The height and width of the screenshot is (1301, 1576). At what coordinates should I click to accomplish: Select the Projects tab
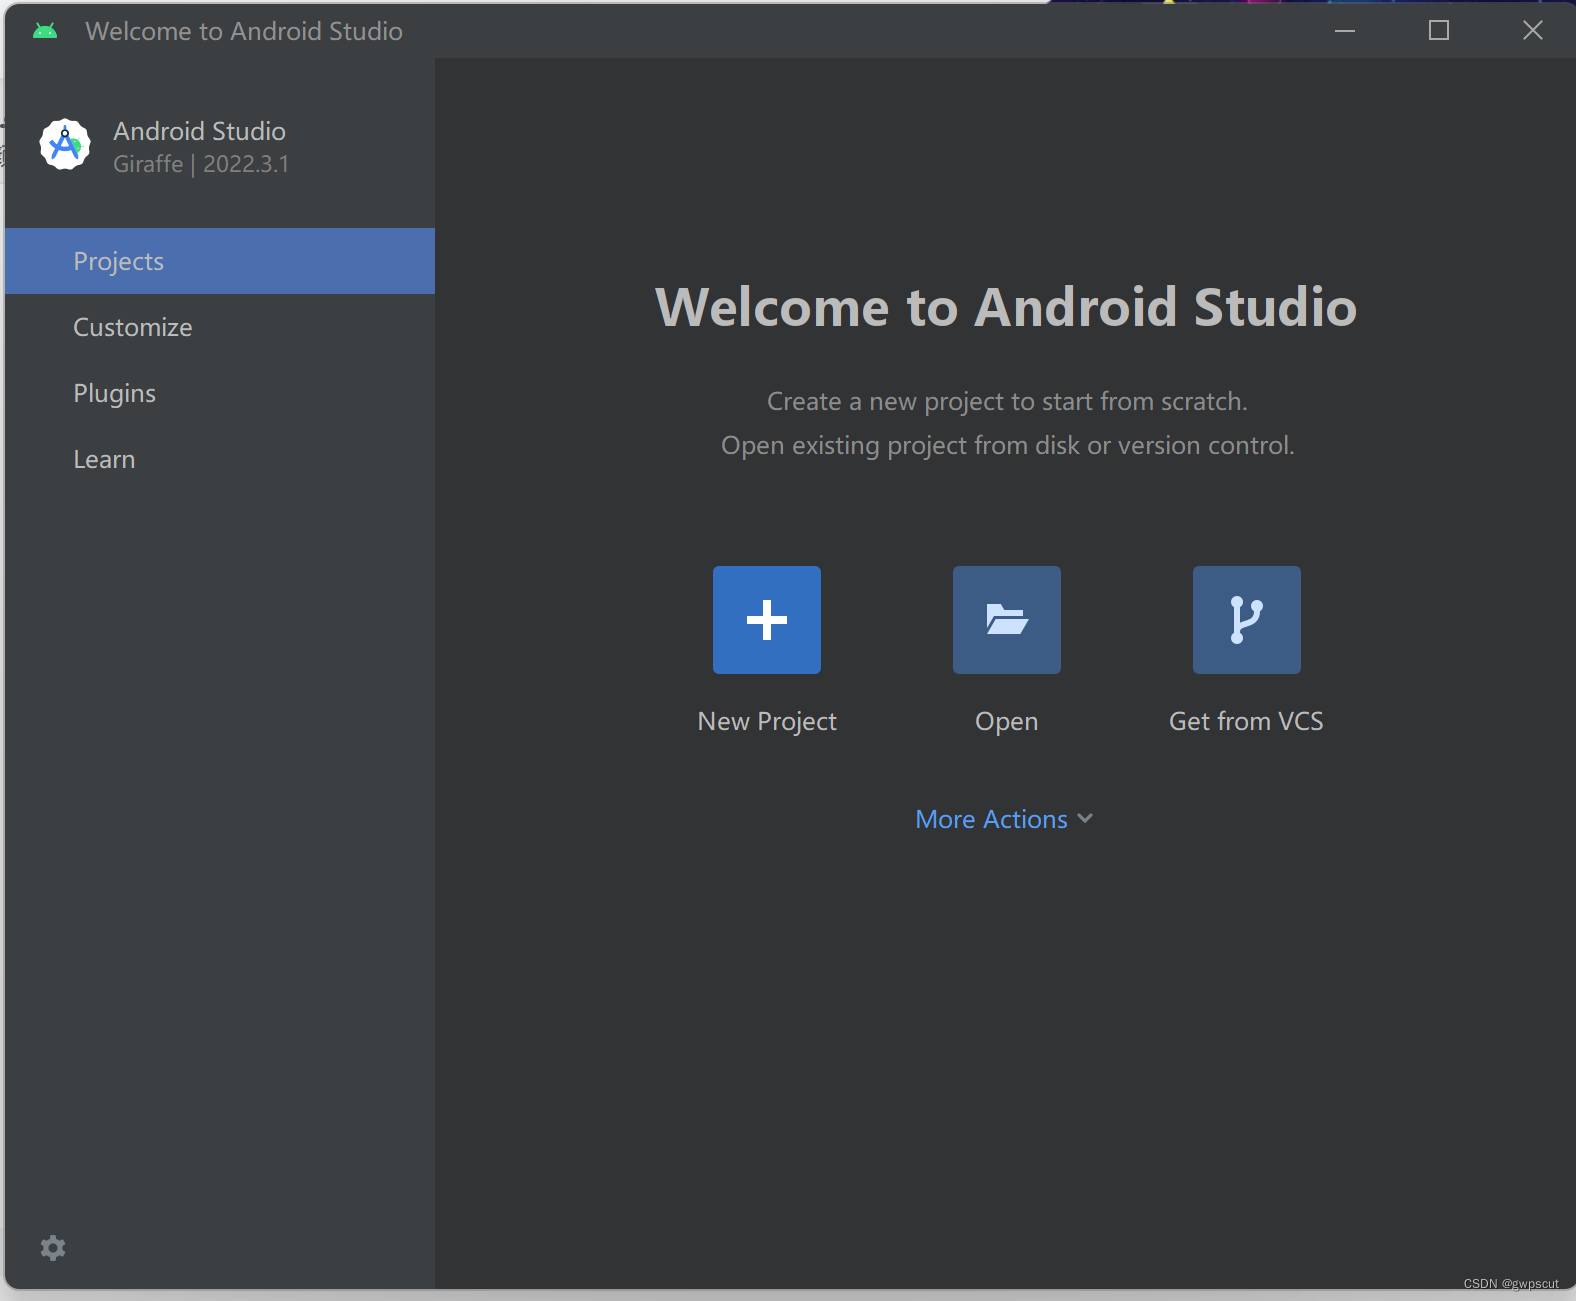(220, 261)
